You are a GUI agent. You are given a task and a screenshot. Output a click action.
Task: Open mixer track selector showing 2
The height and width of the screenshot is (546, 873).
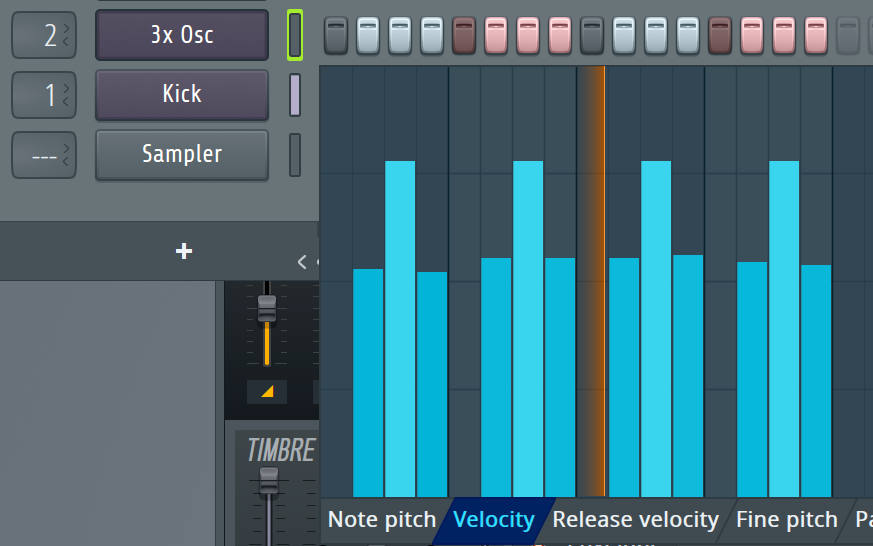44,35
